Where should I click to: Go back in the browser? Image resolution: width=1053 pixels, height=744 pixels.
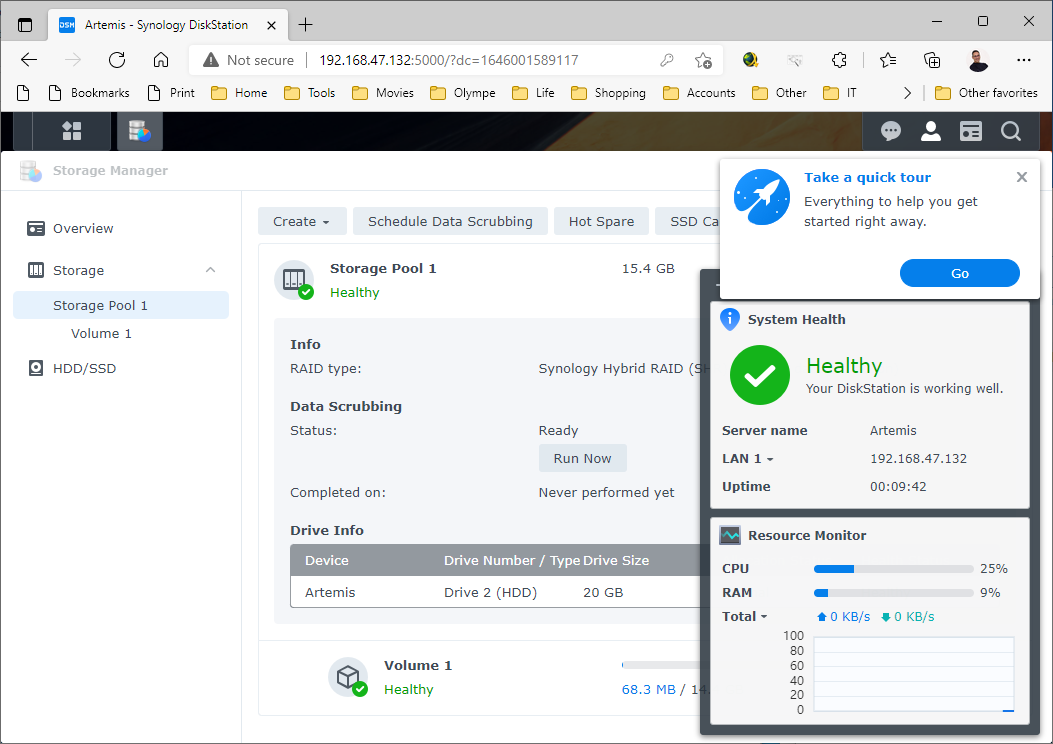coord(29,60)
